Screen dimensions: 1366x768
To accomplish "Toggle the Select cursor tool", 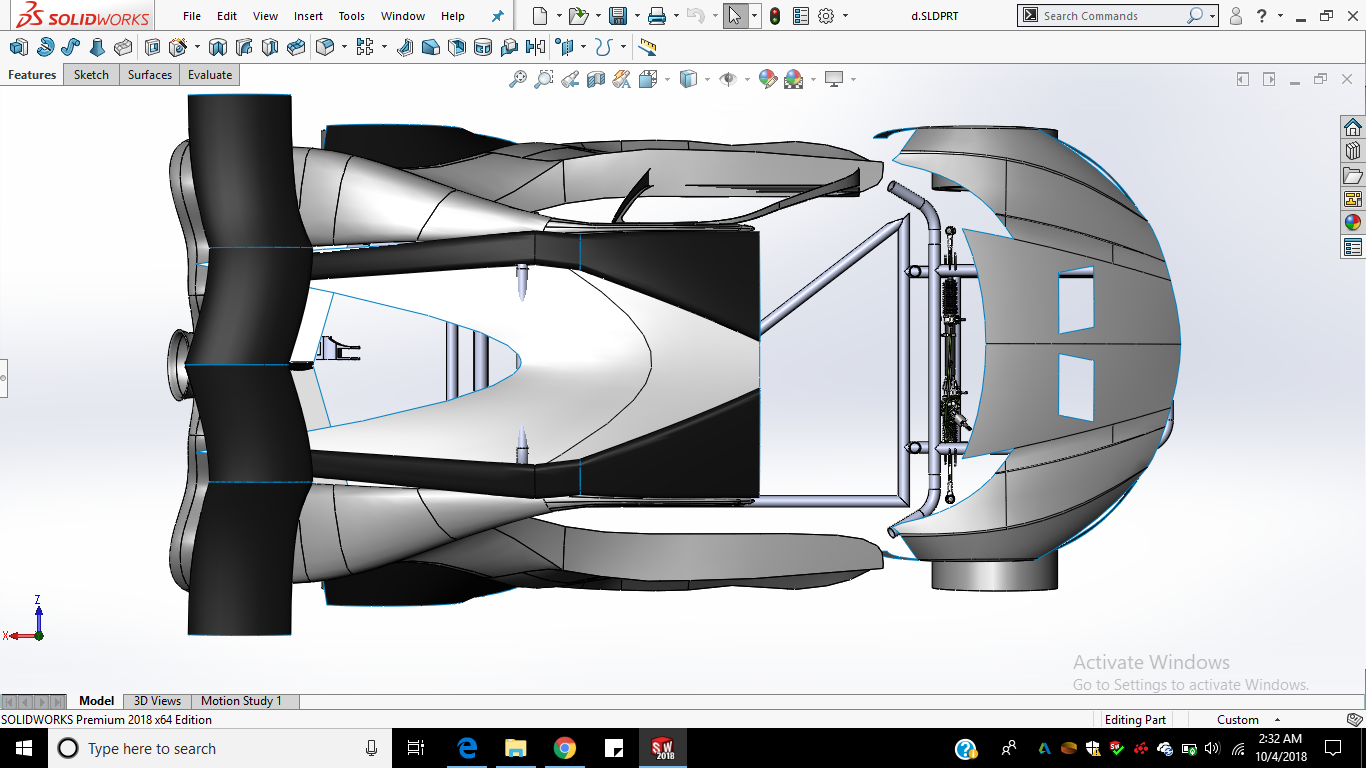I will (735, 16).
